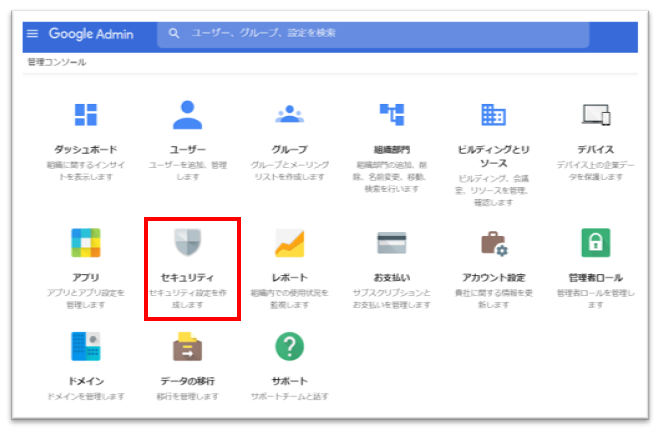
Task: Open the お支払い credit card icon
Action: pos(392,242)
